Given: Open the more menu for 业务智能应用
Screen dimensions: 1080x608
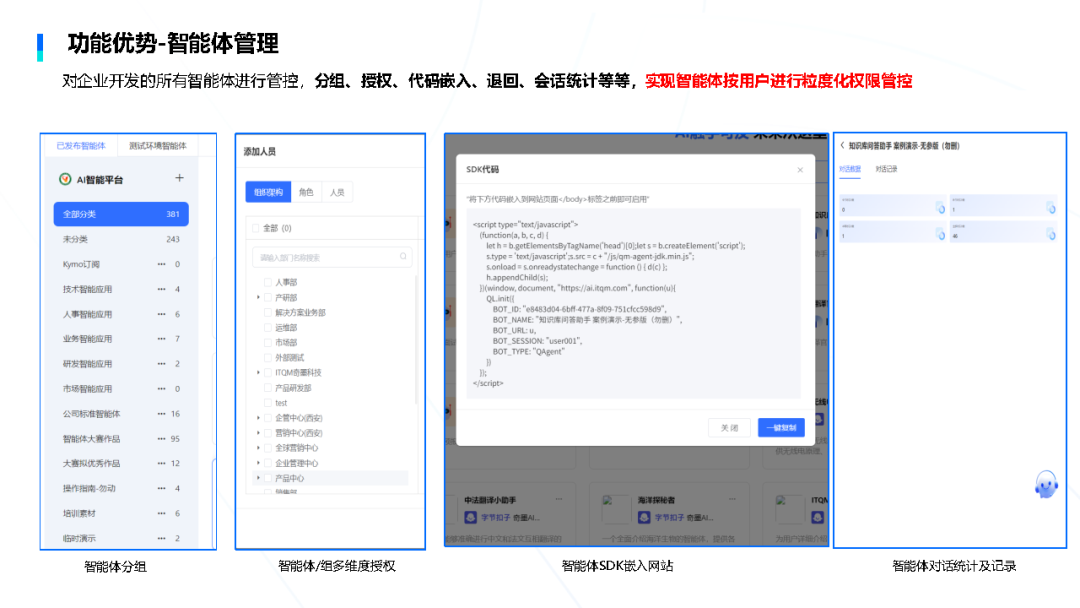Looking at the screenshot, I should tap(161, 339).
